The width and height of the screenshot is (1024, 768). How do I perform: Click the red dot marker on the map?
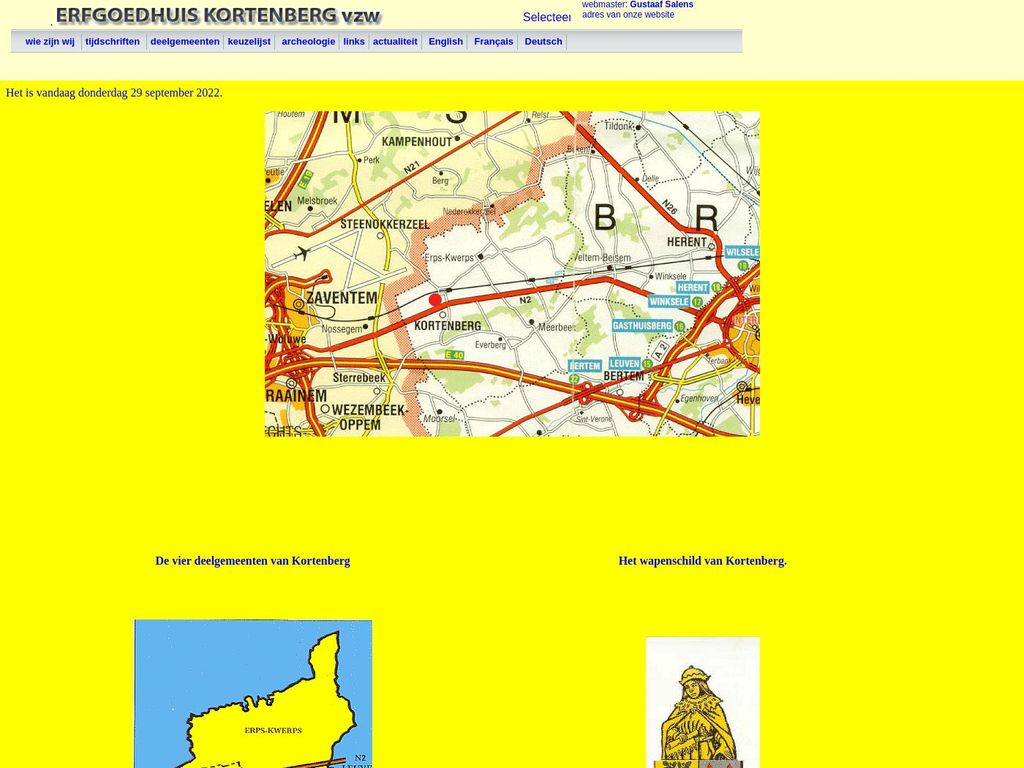[435, 300]
